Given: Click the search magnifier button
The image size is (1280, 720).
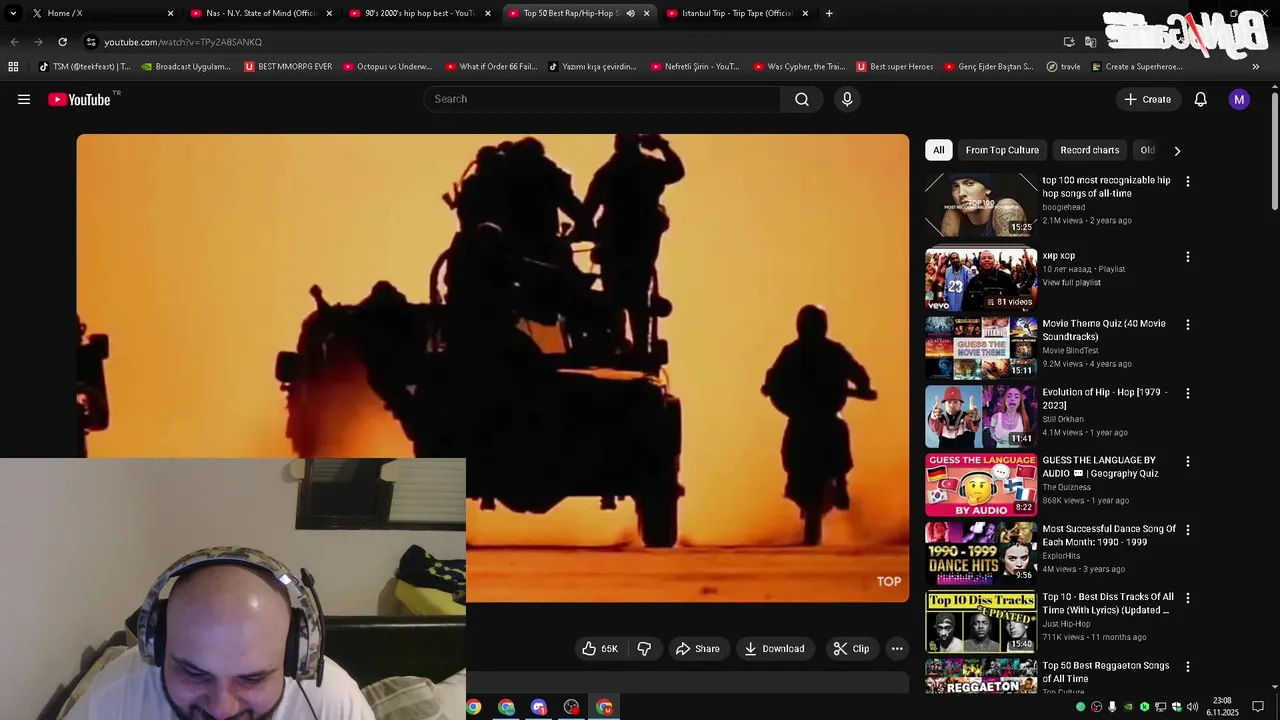Looking at the screenshot, I should pyautogui.click(x=802, y=99).
